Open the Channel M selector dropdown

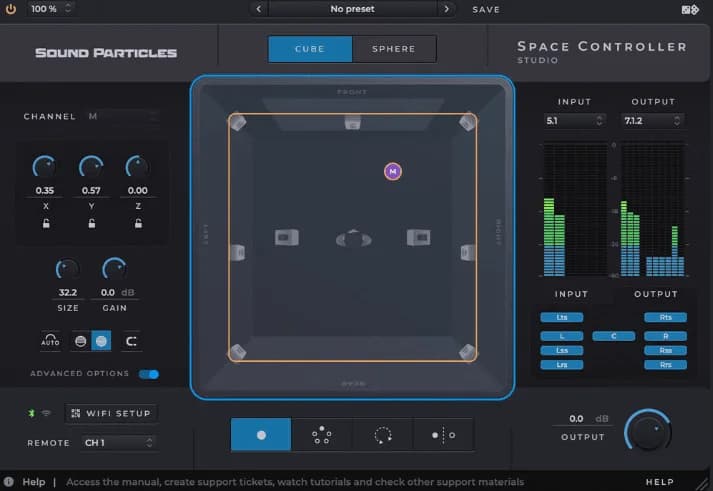click(123, 116)
